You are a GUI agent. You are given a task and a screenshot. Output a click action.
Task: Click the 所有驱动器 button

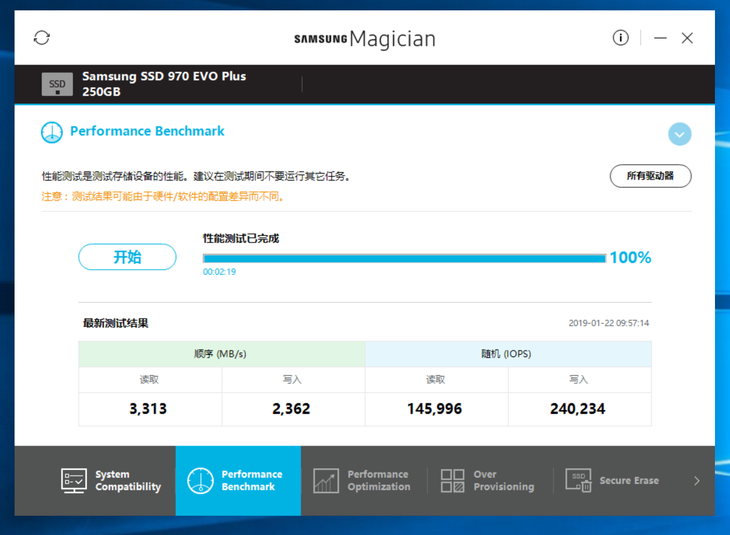(x=650, y=176)
